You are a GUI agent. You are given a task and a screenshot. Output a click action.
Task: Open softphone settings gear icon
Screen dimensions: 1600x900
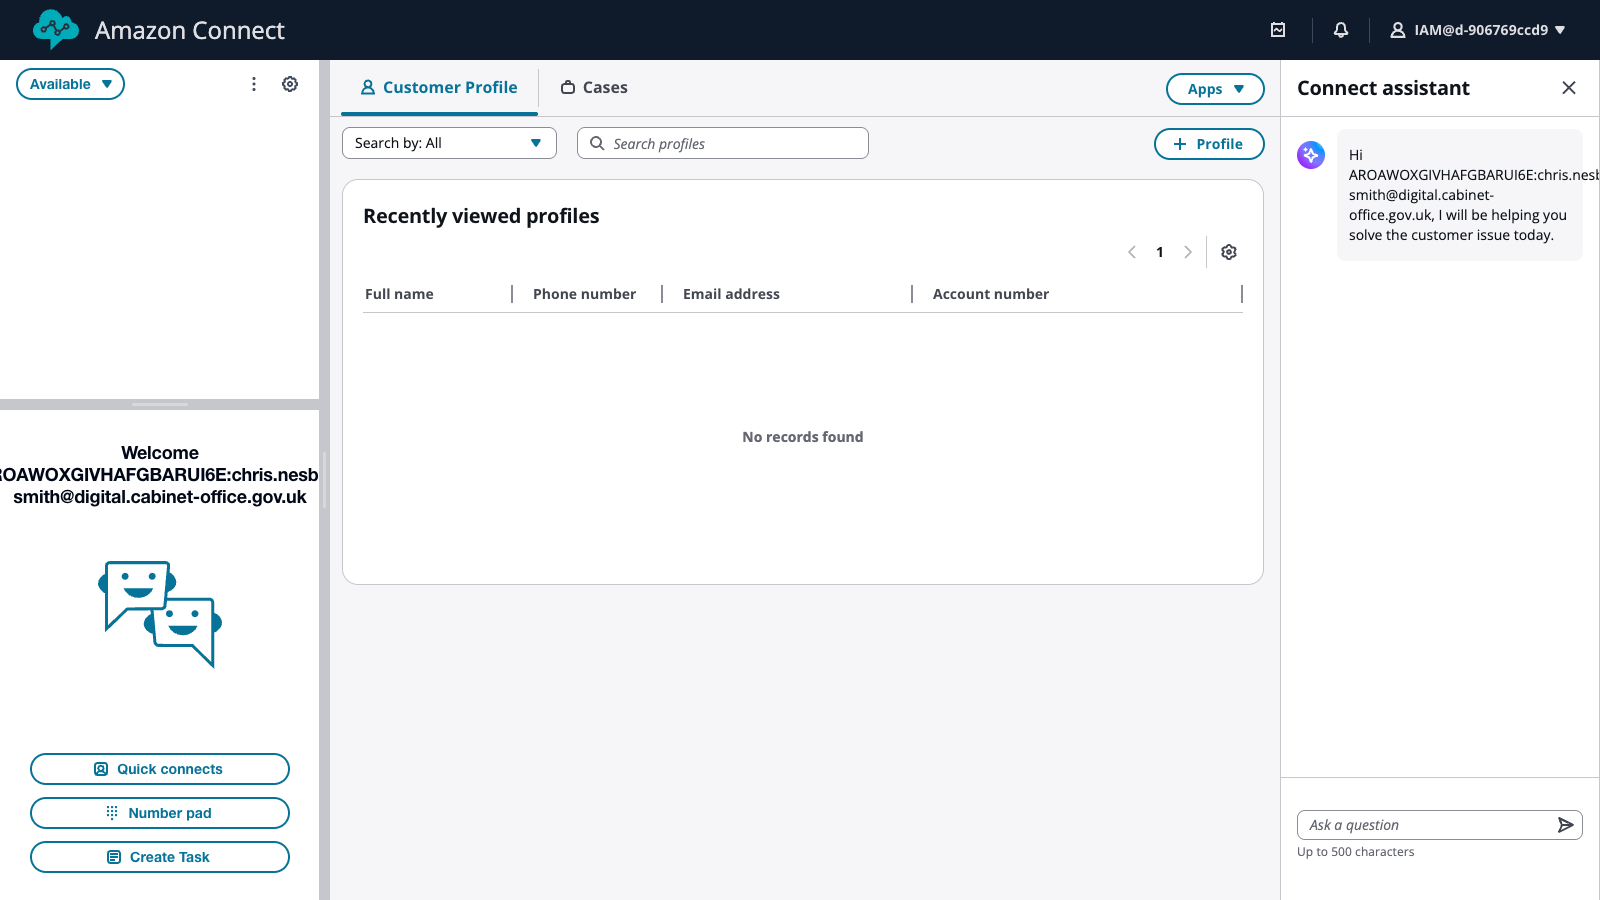(x=290, y=84)
